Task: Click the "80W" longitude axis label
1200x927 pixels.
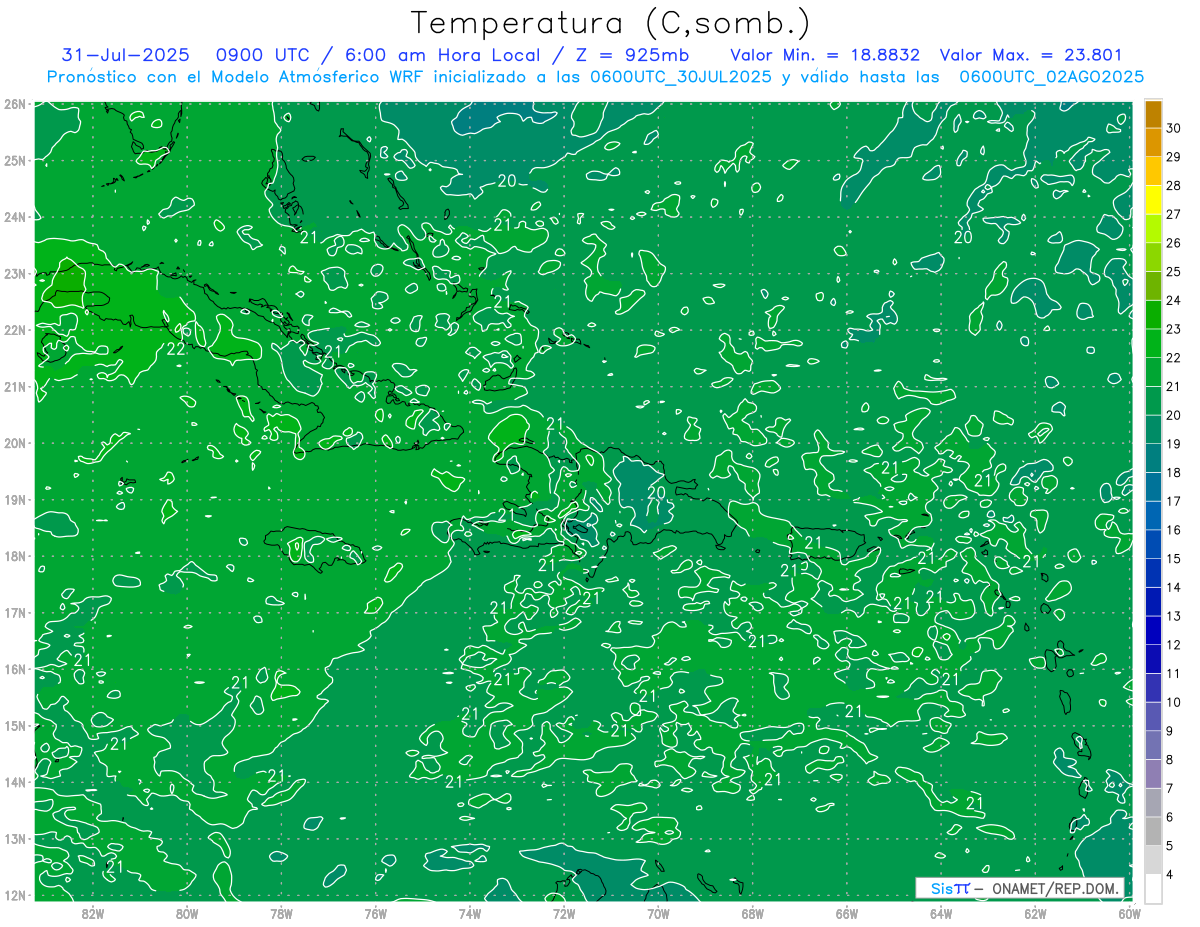Action: (x=187, y=913)
